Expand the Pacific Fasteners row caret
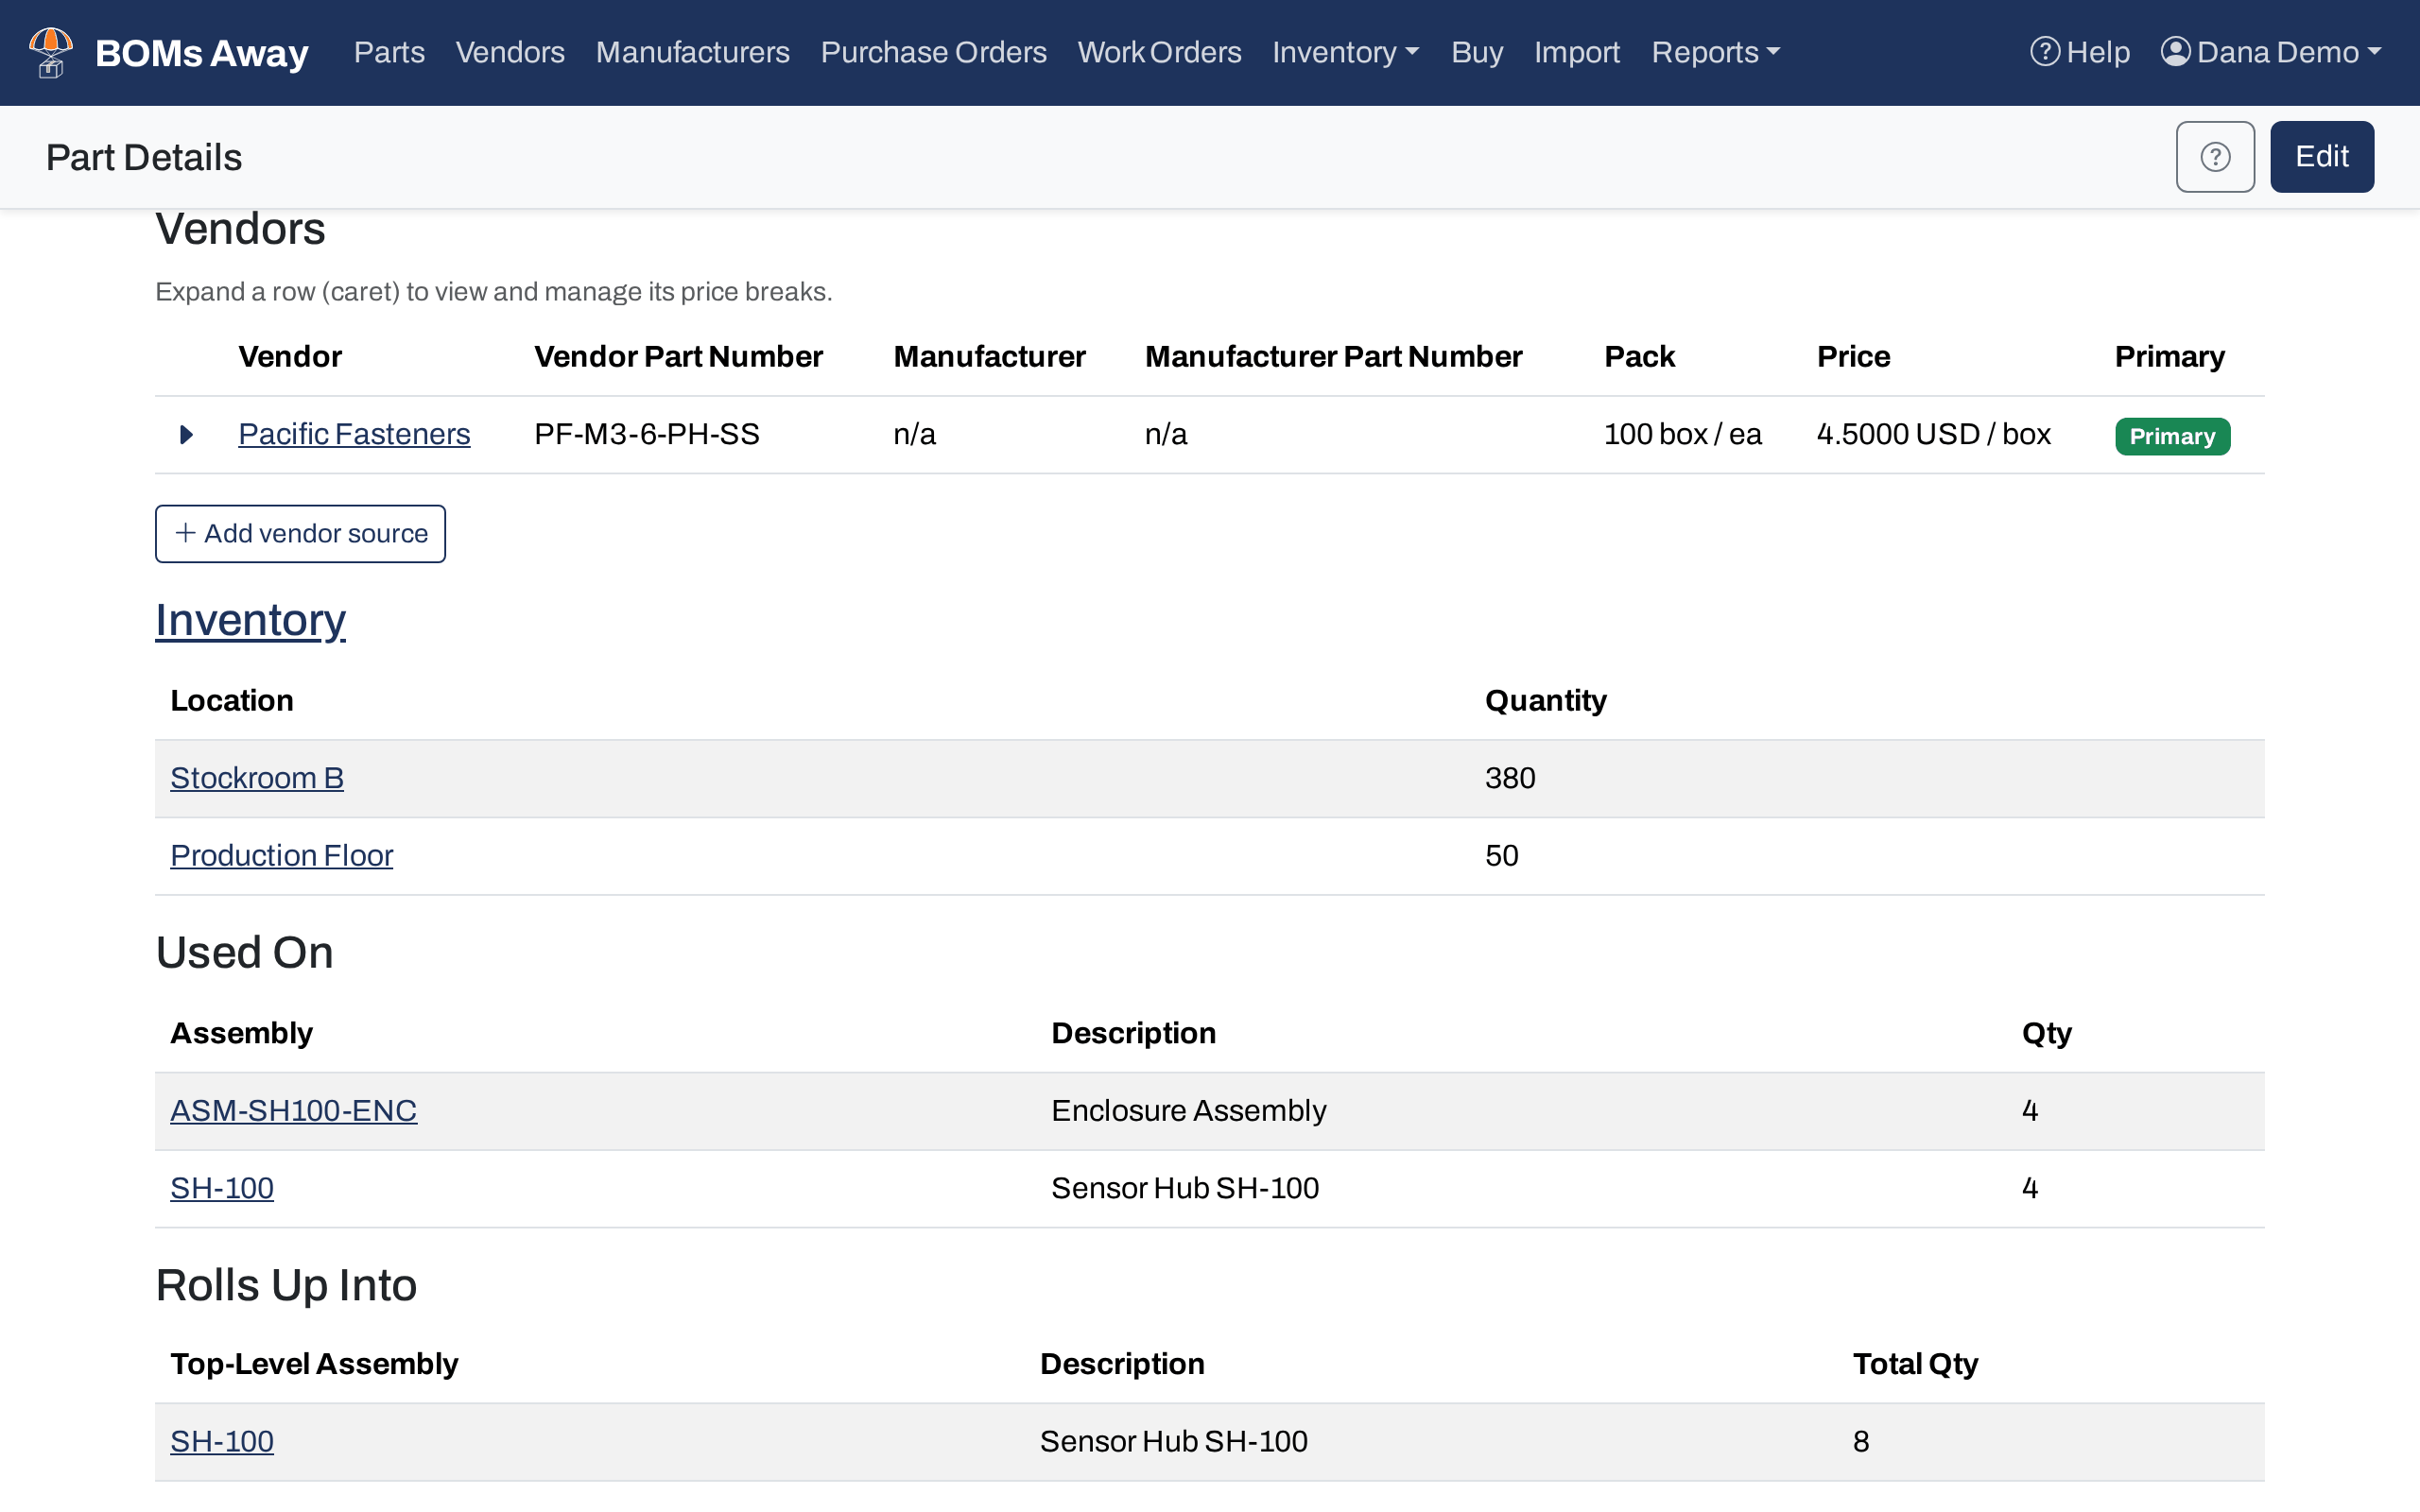Image resolution: width=2420 pixels, height=1512 pixels. tap(186, 435)
